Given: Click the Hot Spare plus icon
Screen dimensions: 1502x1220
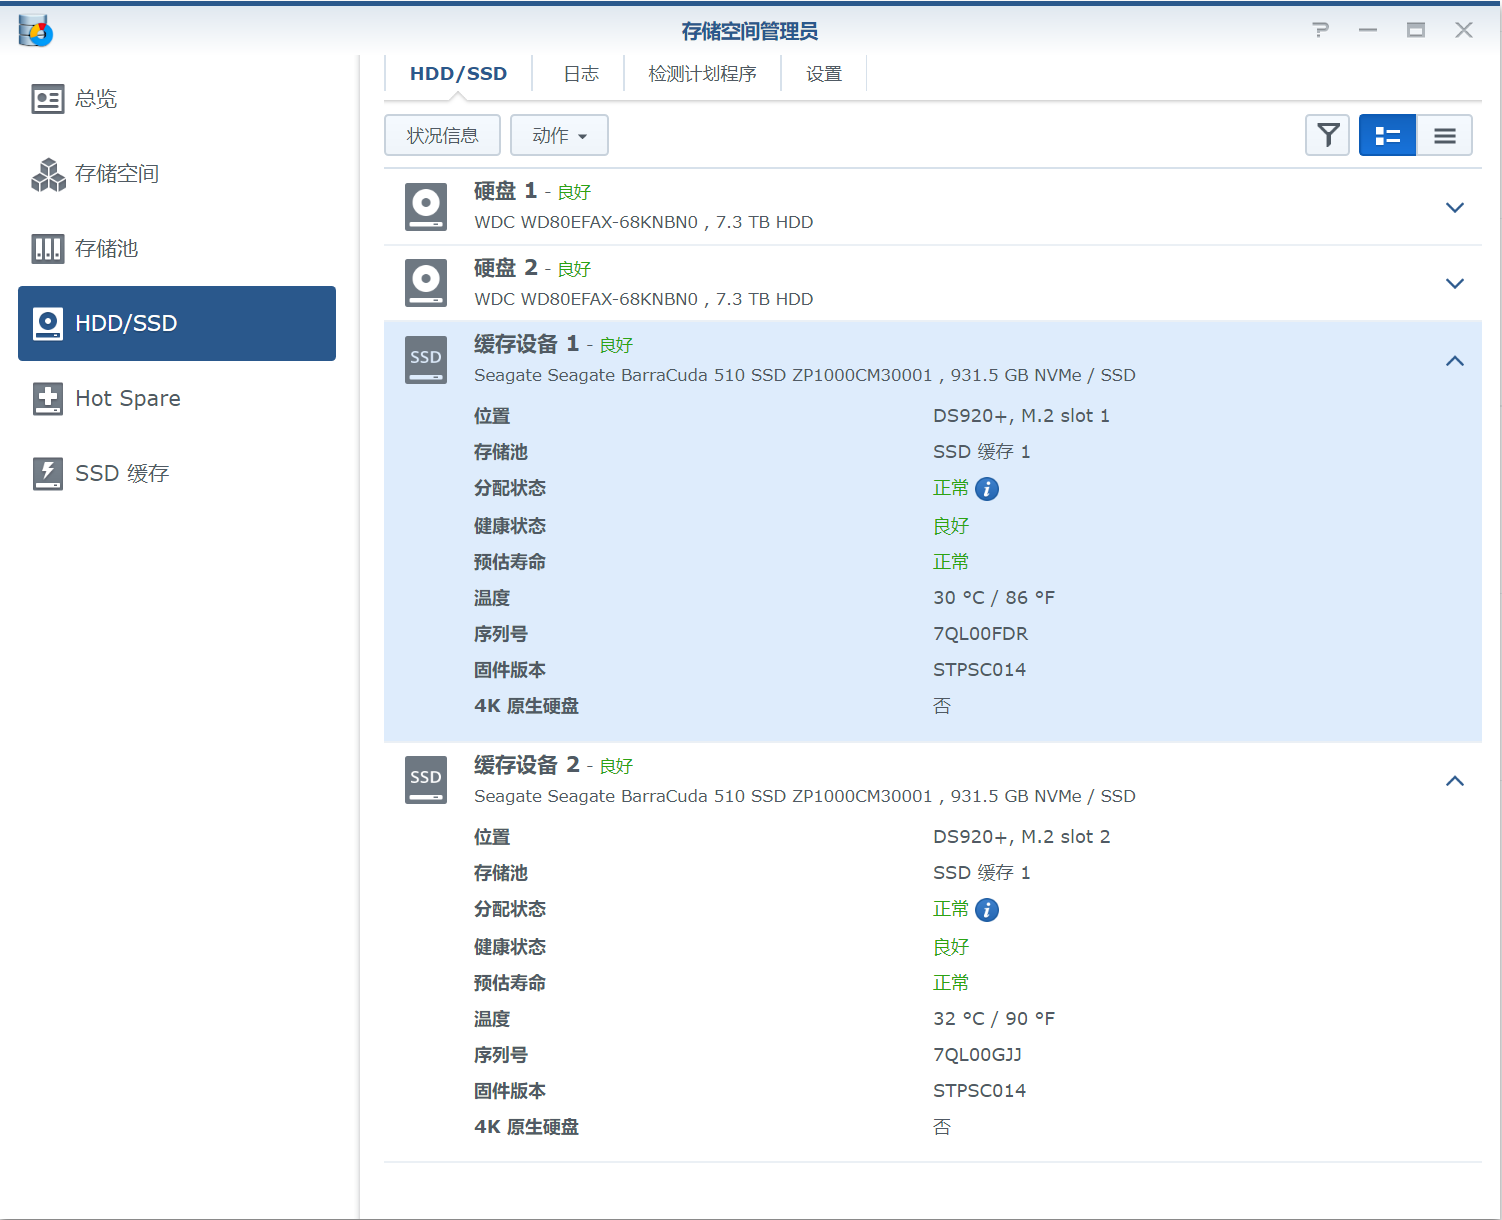Looking at the screenshot, I should (x=48, y=399).
